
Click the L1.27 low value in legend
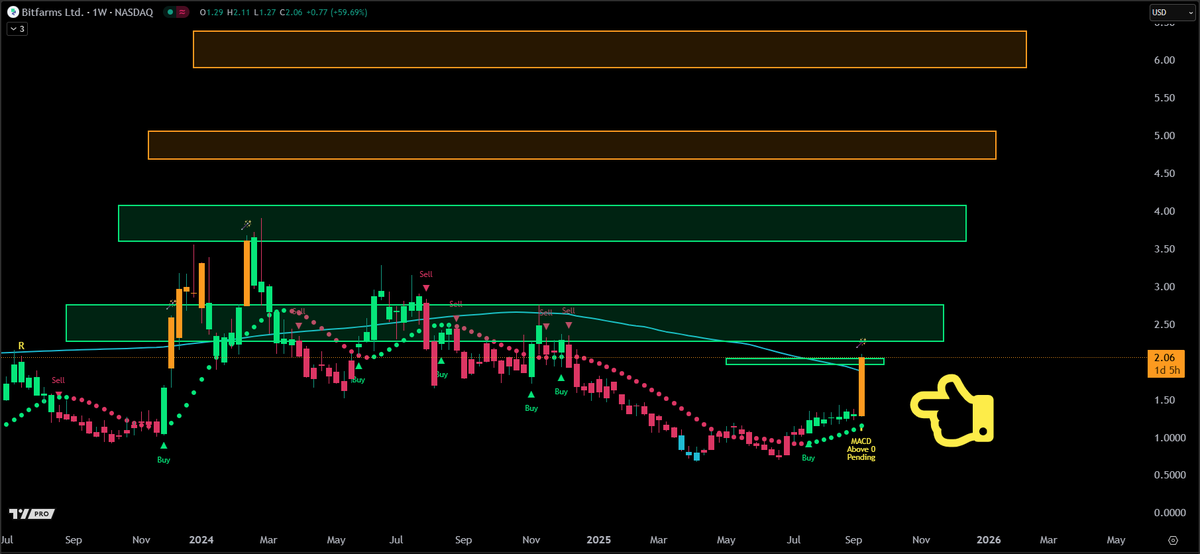[263, 13]
